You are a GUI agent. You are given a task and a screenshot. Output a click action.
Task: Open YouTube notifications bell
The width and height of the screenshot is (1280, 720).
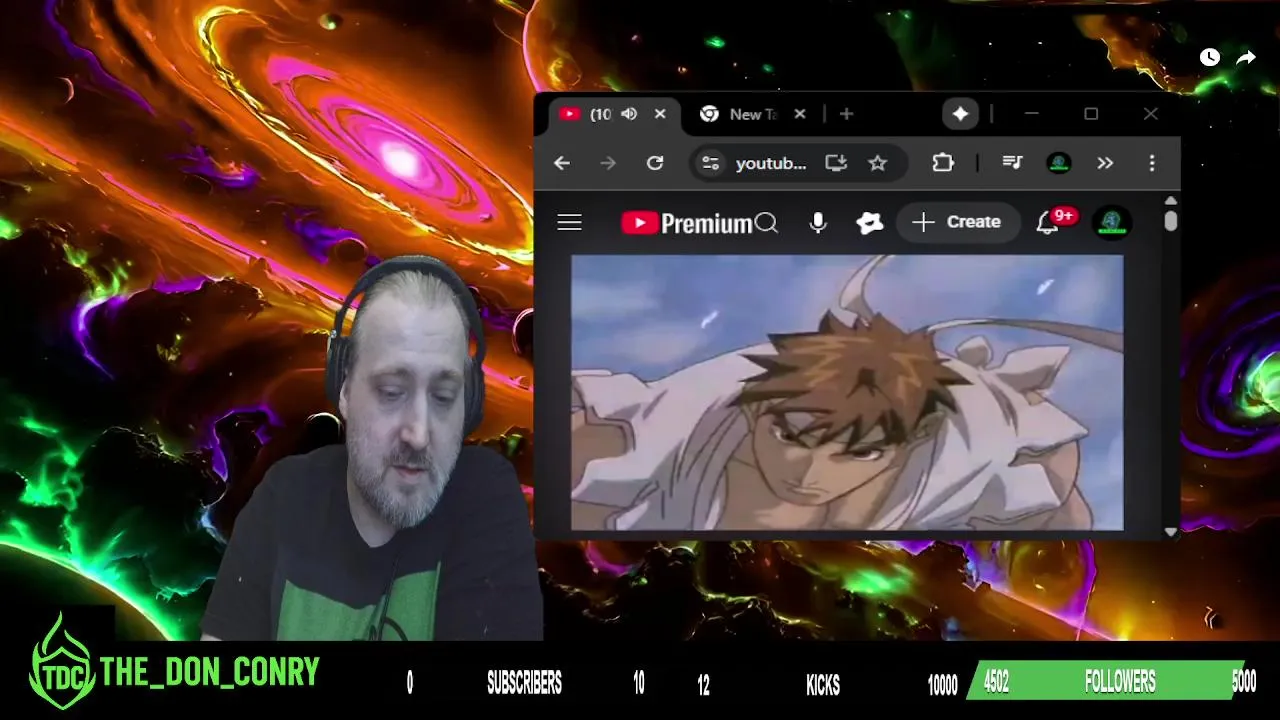coord(1047,223)
